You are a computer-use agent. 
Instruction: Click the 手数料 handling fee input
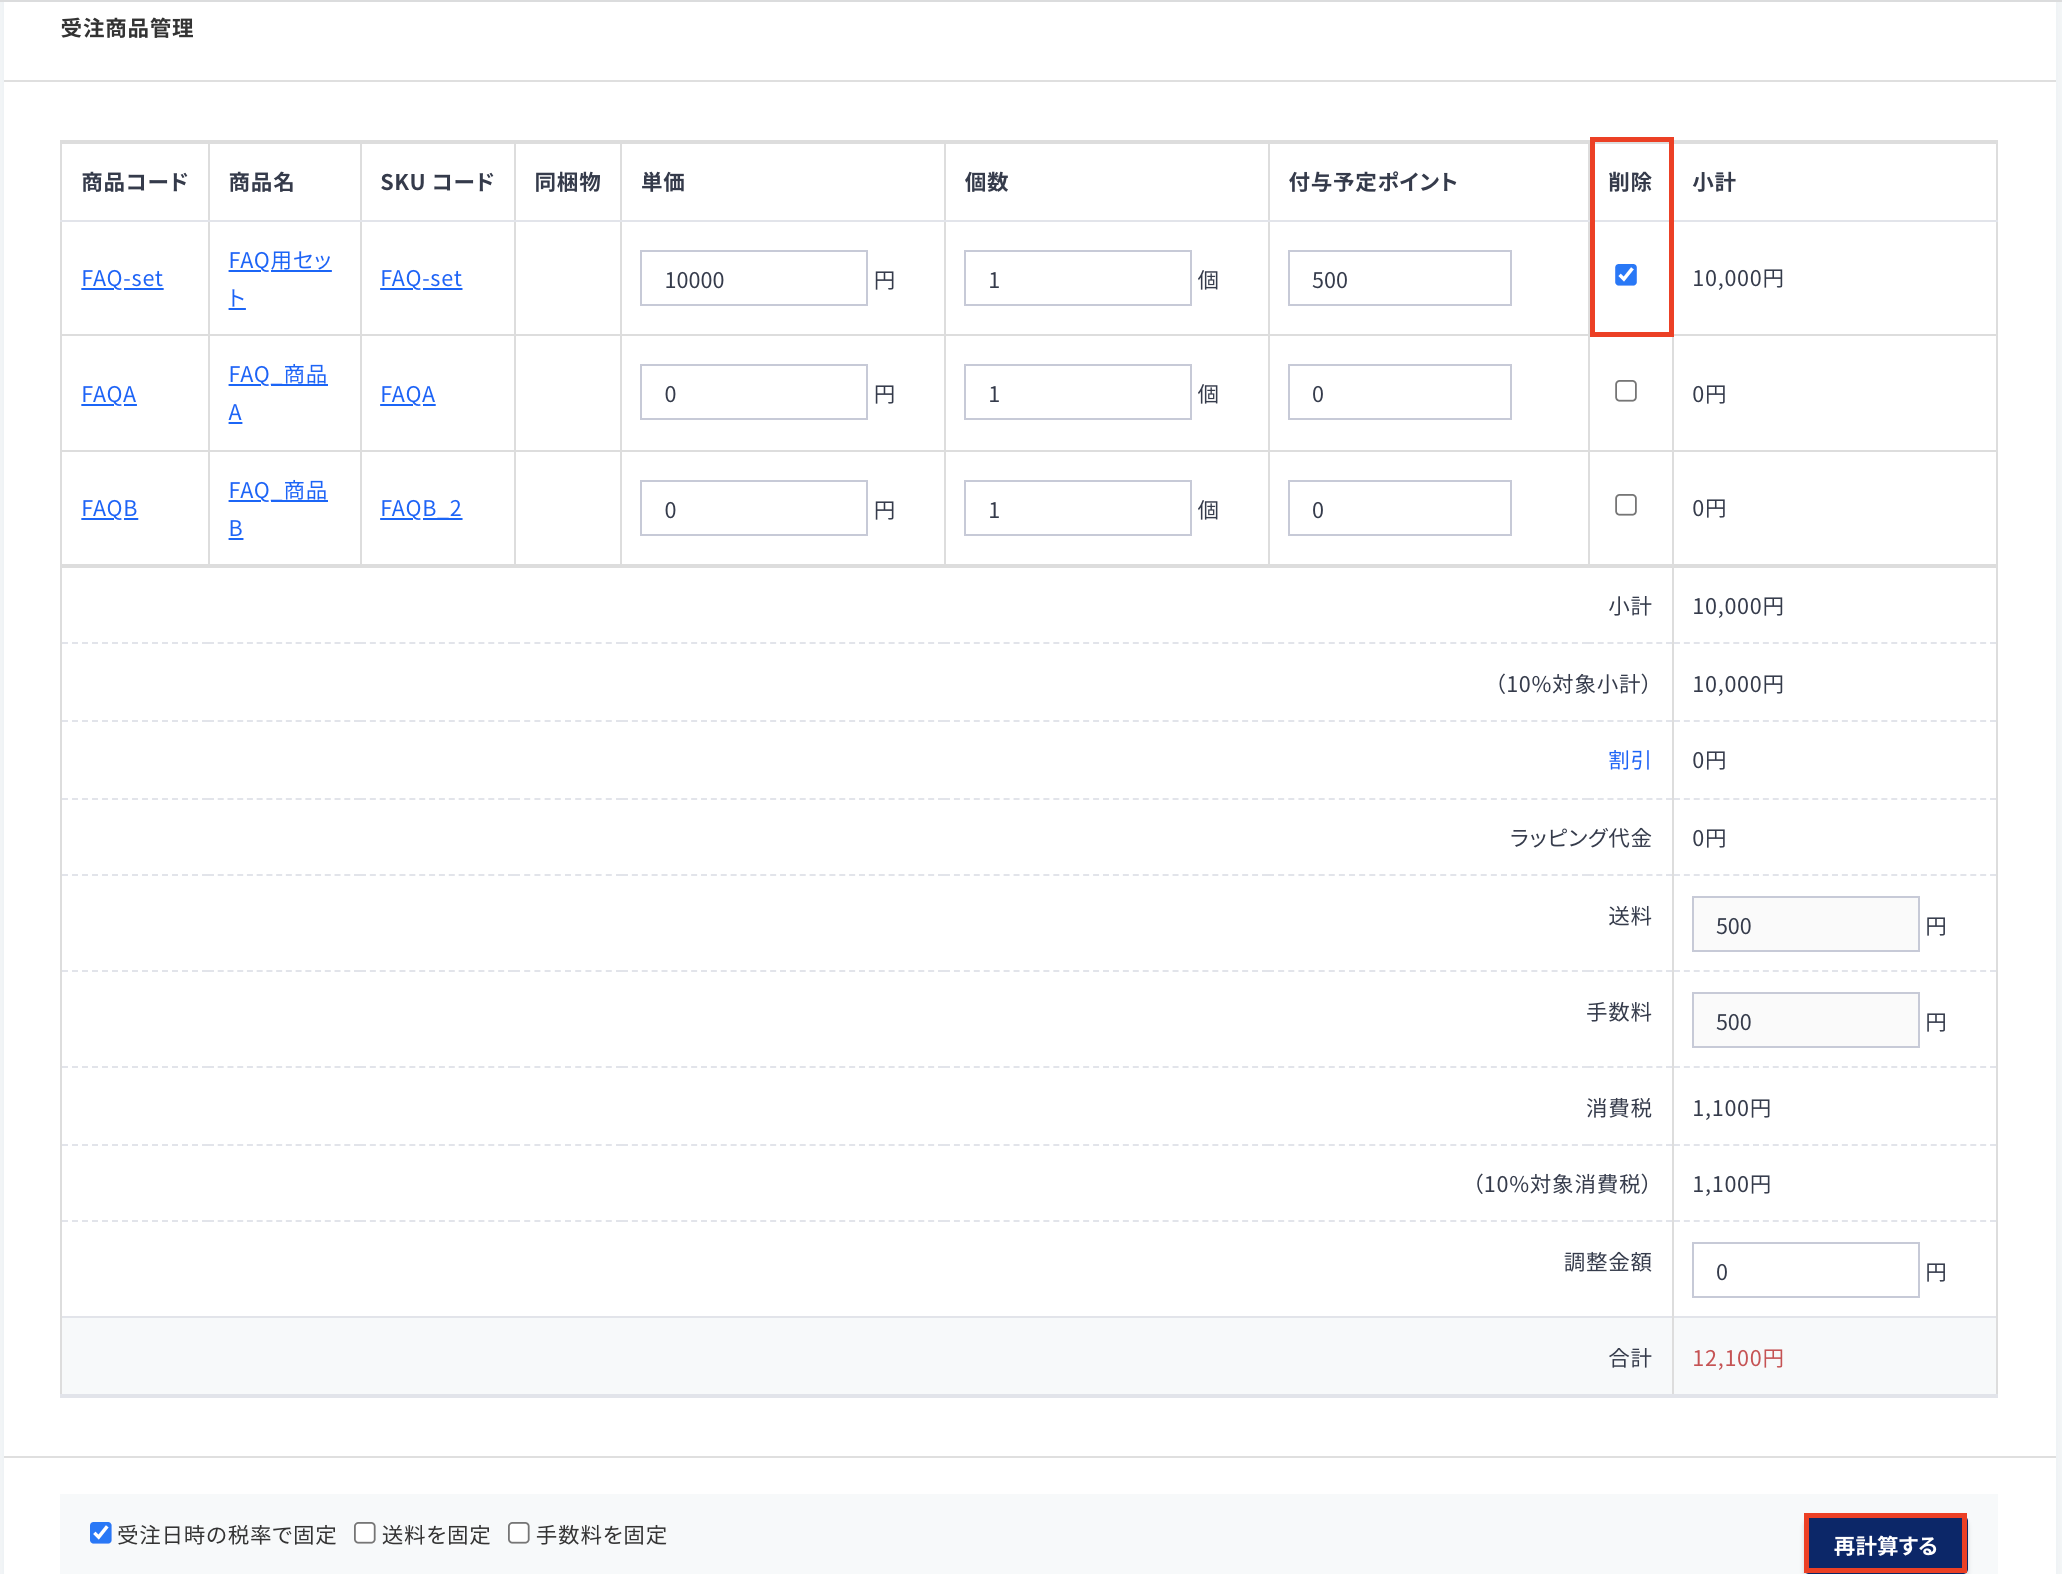[x=1806, y=1020]
